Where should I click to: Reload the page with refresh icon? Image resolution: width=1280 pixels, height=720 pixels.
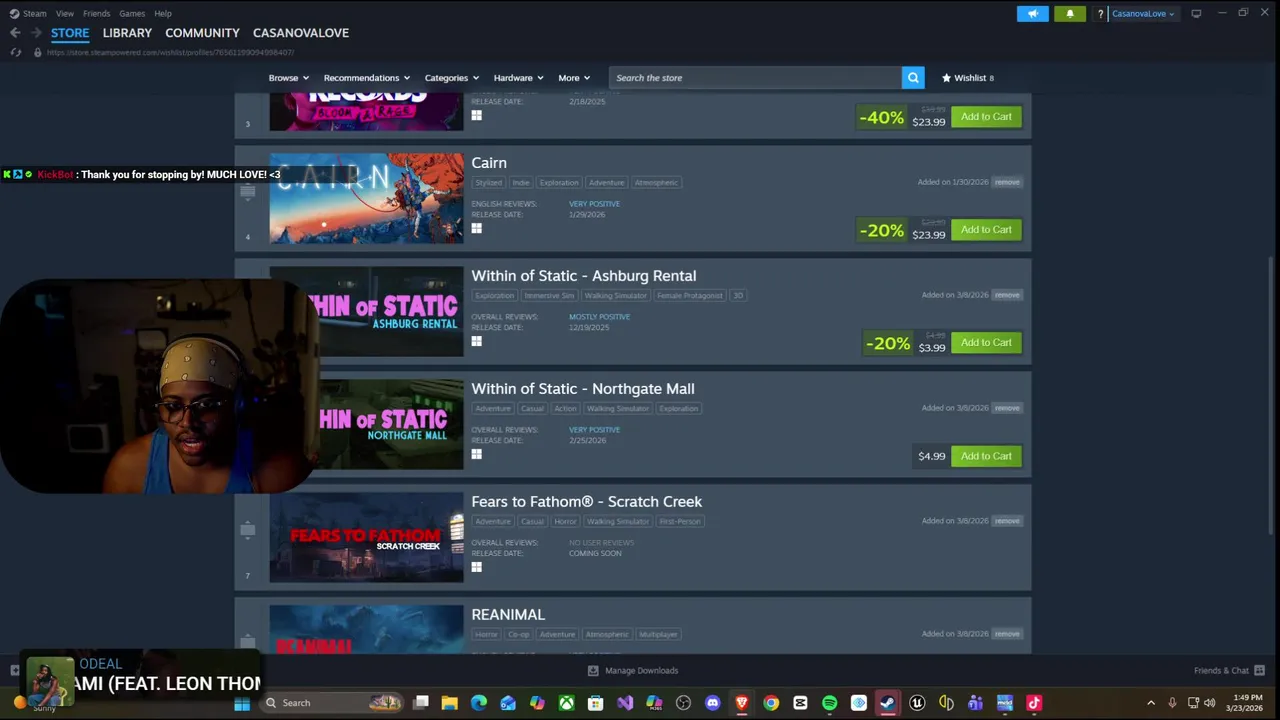click(x=15, y=52)
